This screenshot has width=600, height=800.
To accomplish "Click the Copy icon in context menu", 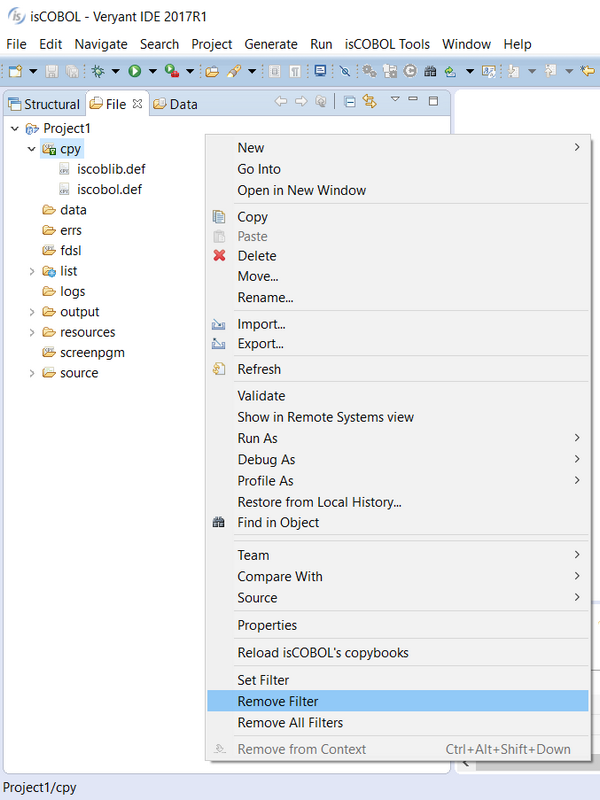I will point(219,217).
